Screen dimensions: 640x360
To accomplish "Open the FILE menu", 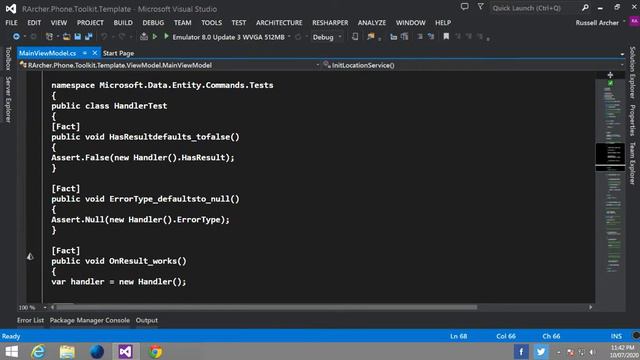I will (11, 23).
